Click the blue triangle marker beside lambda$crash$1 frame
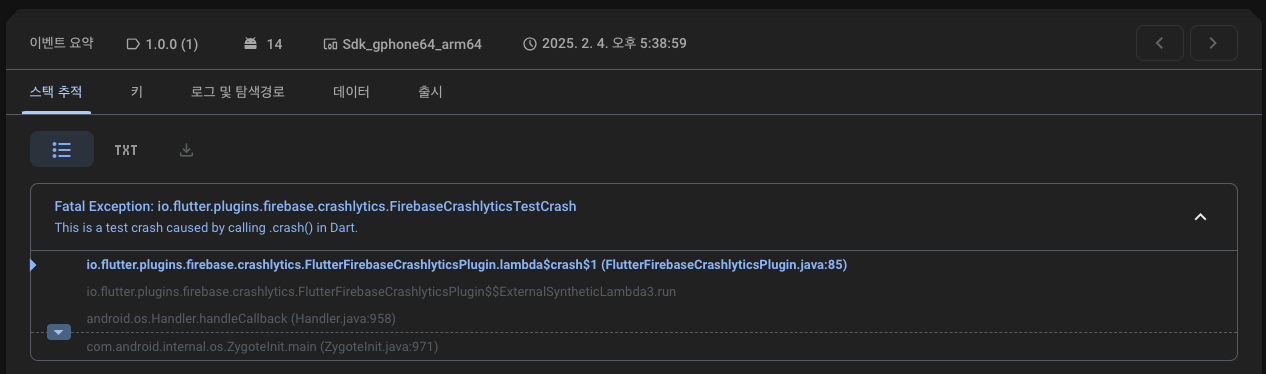 click(x=34, y=265)
